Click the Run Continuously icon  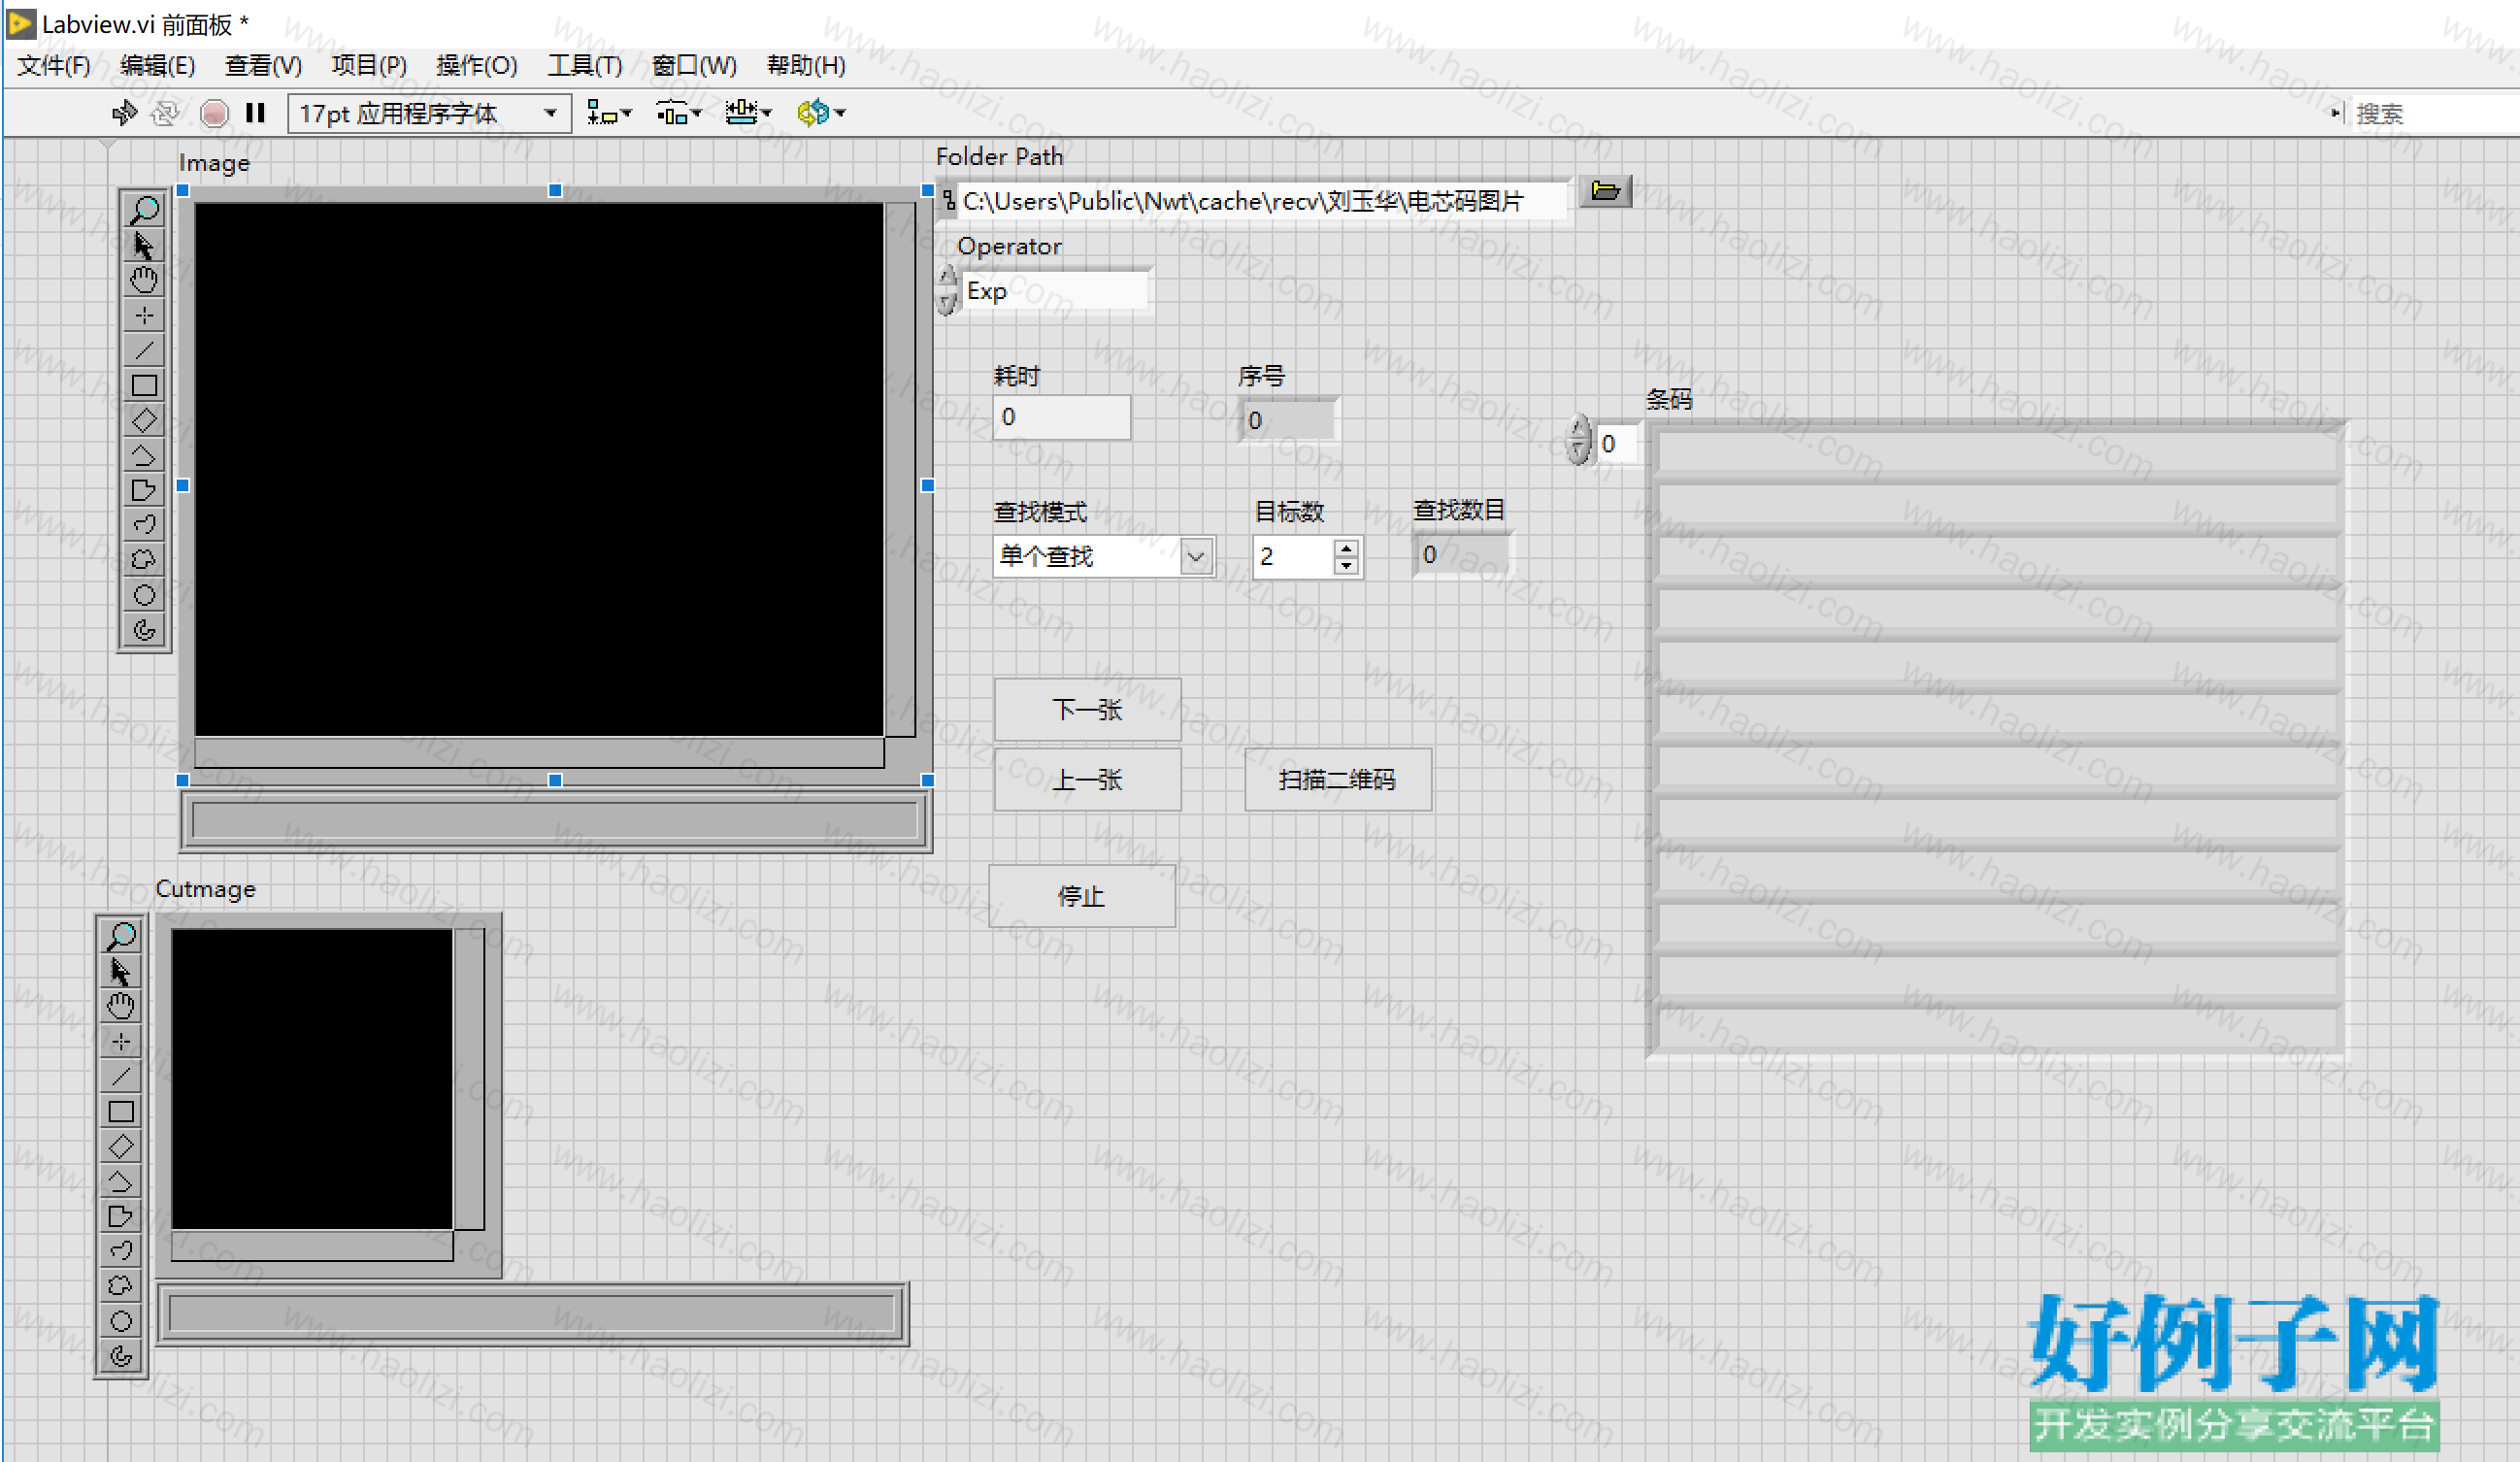(x=165, y=113)
